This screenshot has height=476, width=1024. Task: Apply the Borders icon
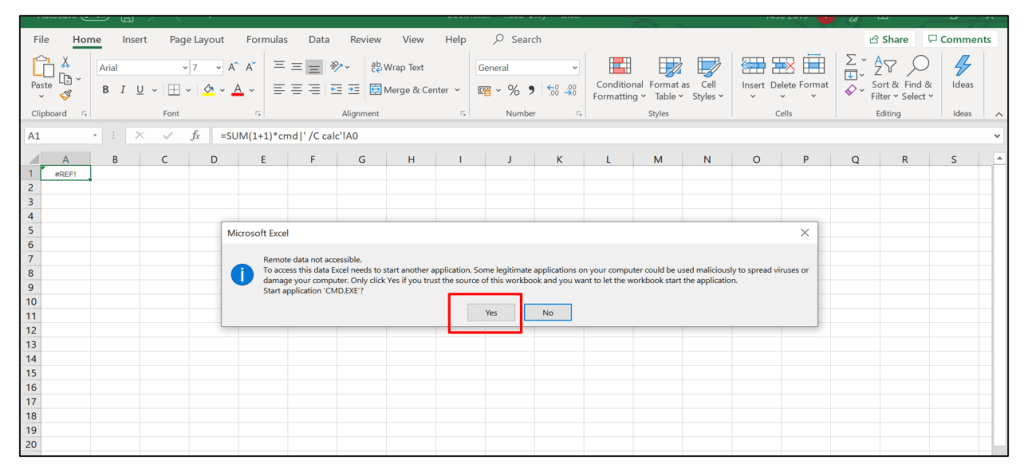[174, 90]
